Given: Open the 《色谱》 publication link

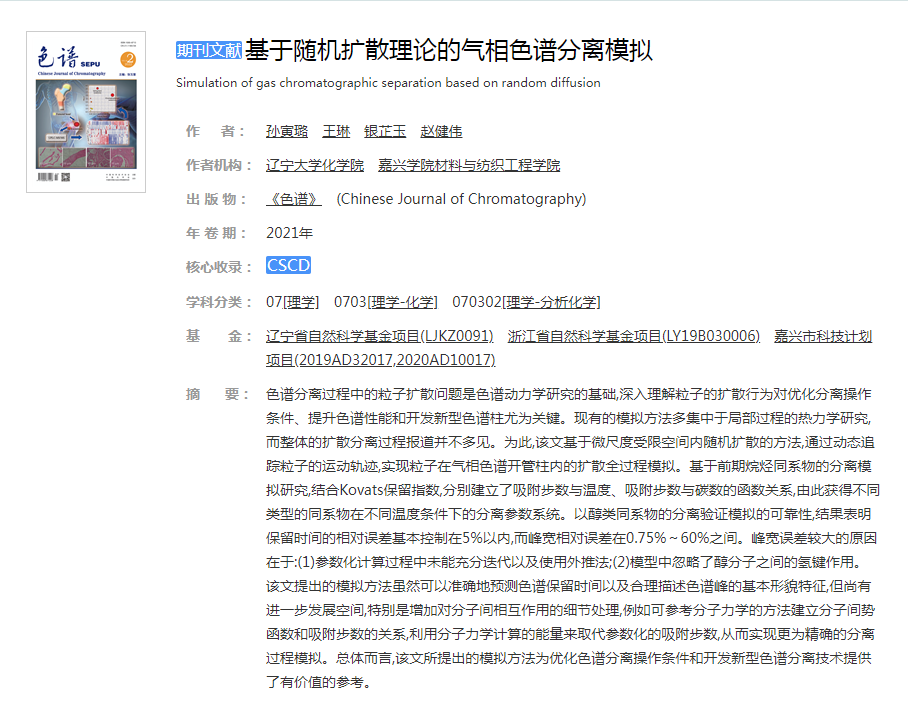Looking at the screenshot, I should (x=294, y=199).
